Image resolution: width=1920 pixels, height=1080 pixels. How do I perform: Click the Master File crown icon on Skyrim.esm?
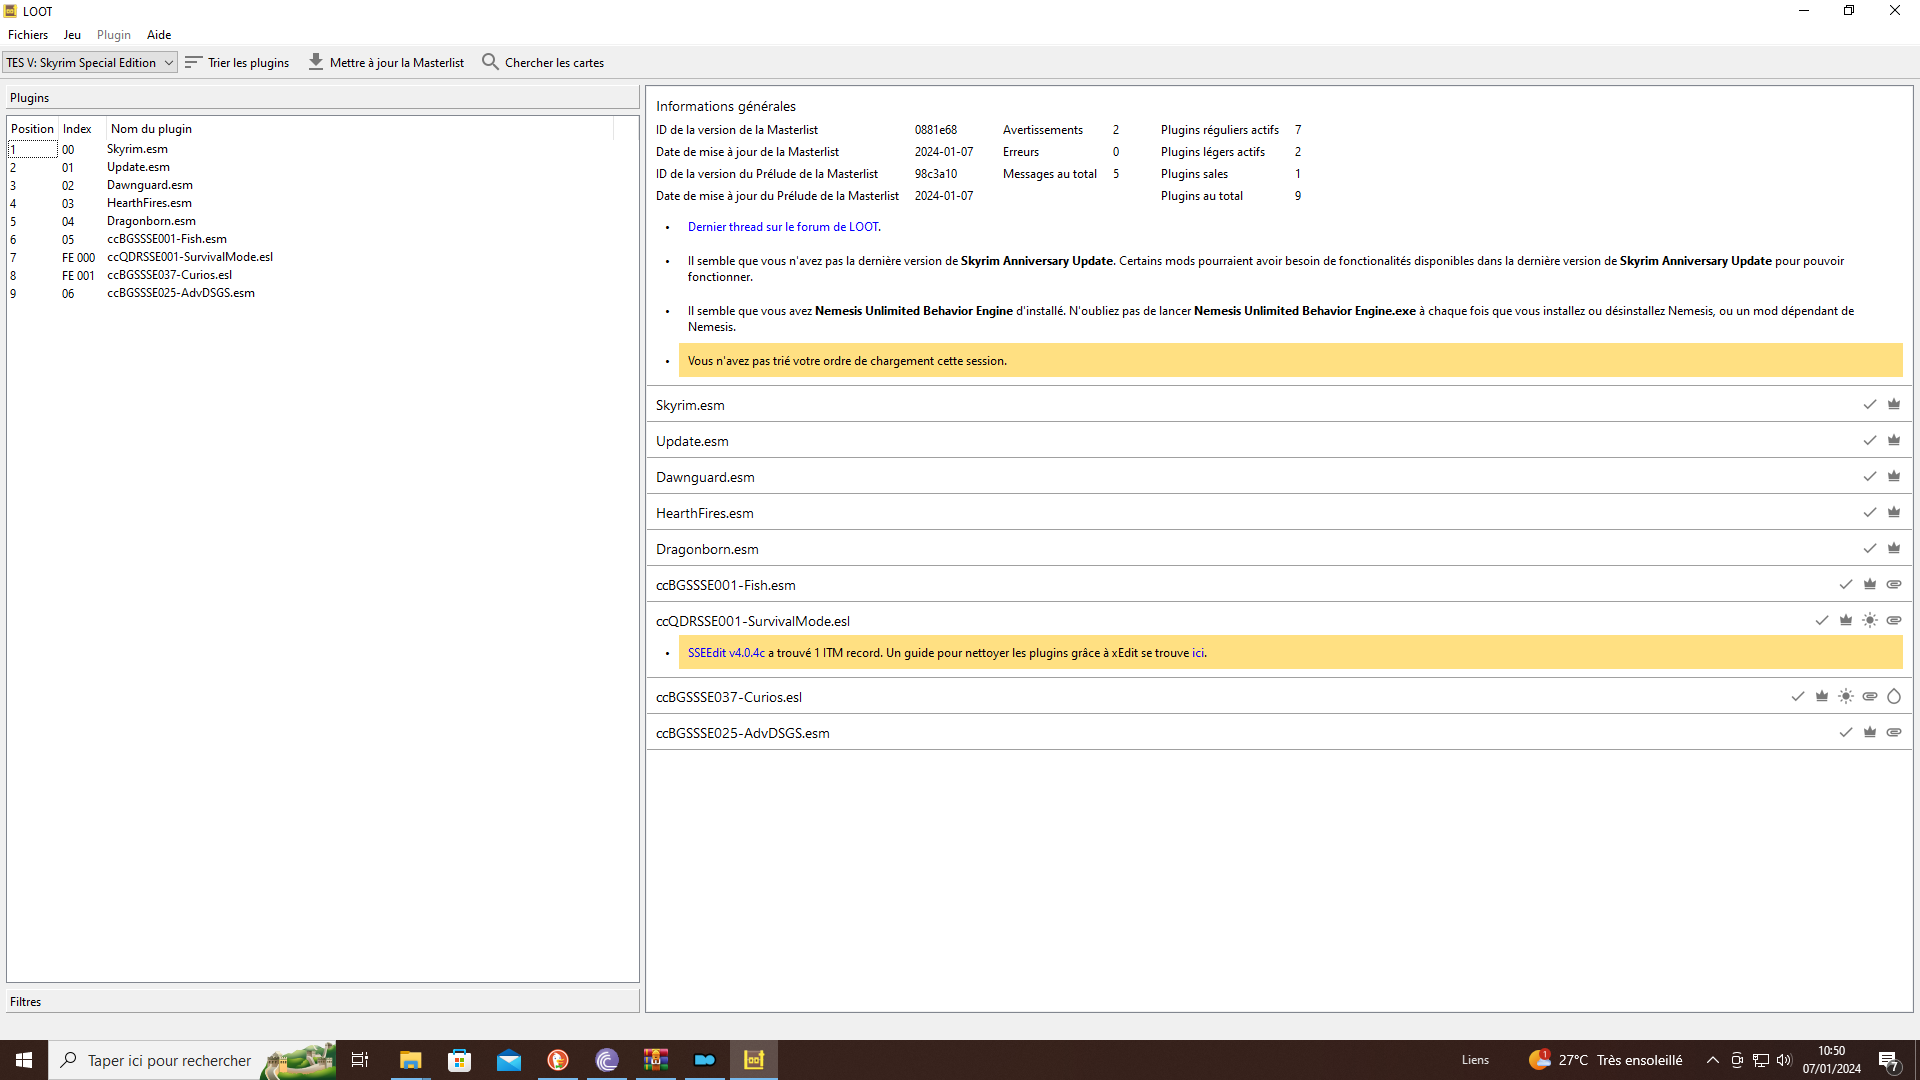[x=1893, y=404]
